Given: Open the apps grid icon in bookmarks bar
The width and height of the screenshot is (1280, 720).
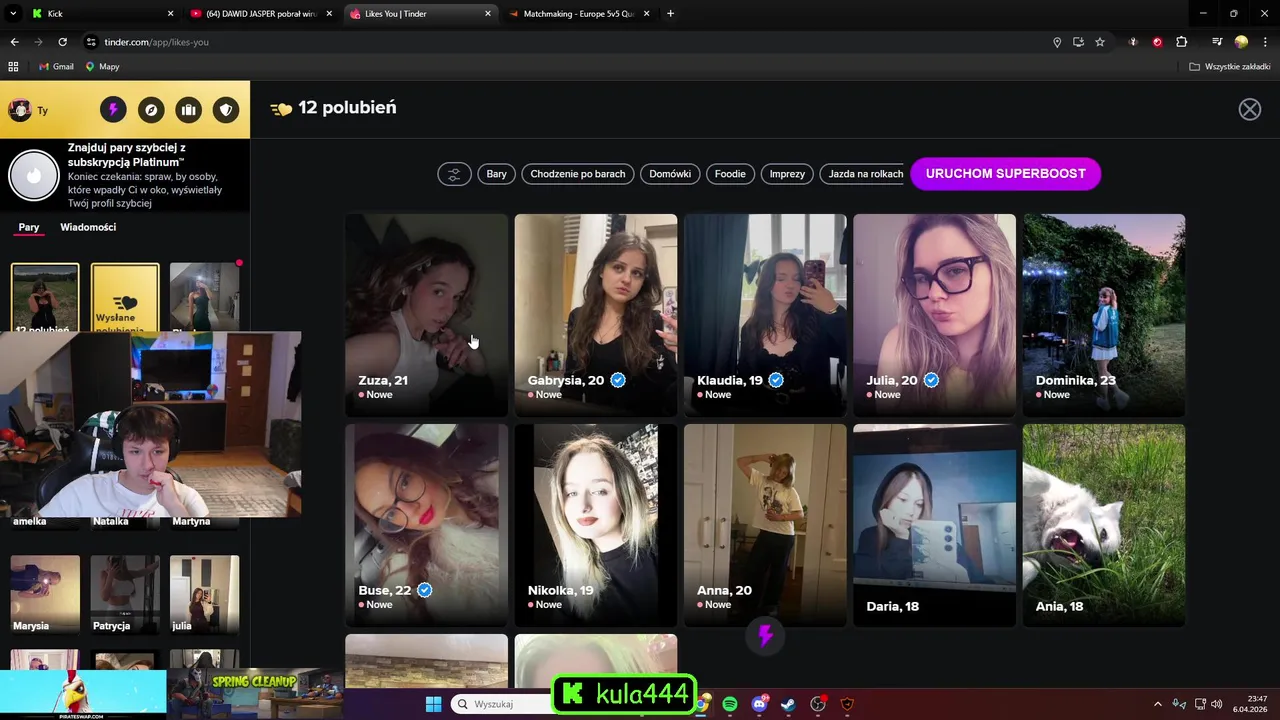Looking at the screenshot, I should coord(13,66).
